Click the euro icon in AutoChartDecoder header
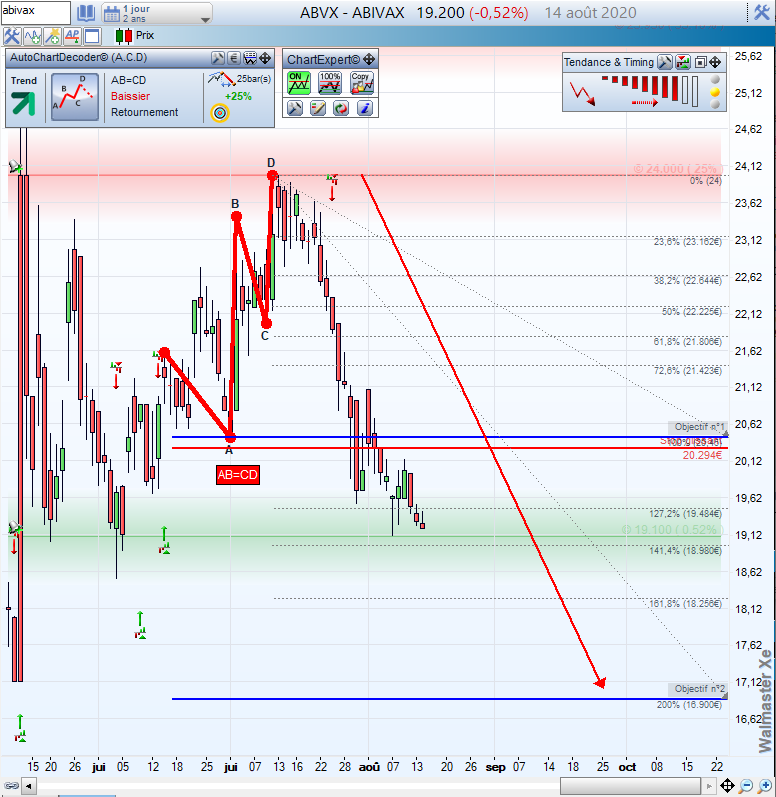This screenshot has height=797, width=776. click(x=234, y=58)
